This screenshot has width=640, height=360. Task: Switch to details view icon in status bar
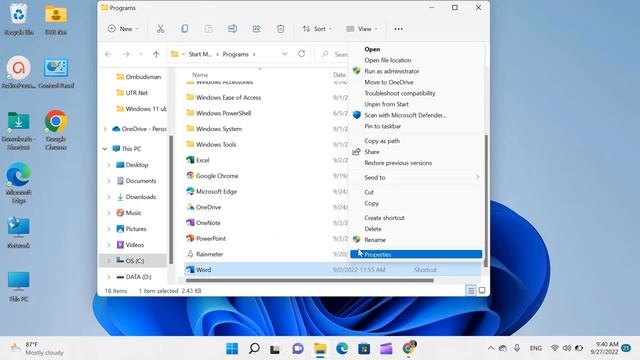click(x=471, y=291)
